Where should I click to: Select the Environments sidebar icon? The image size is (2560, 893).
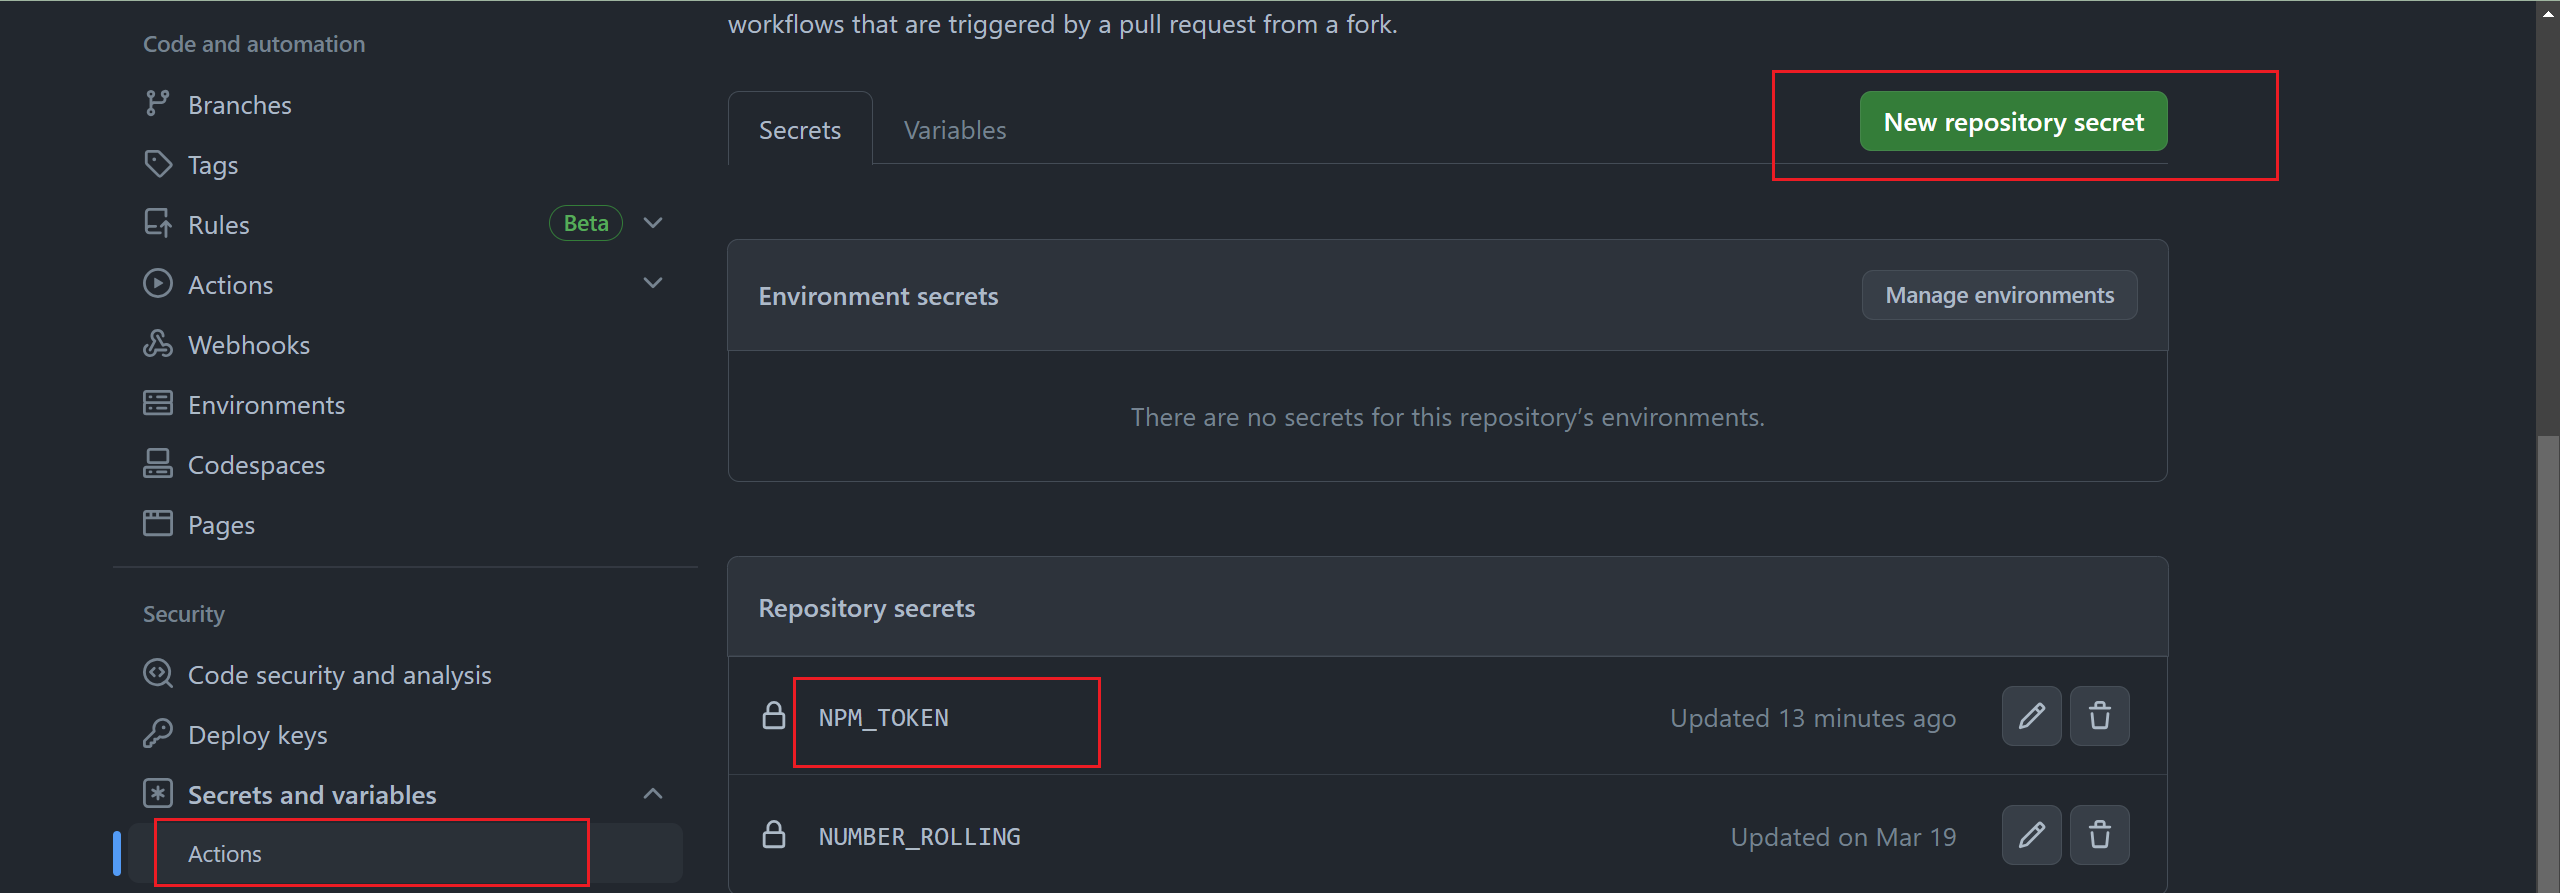click(x=159, y=403)
